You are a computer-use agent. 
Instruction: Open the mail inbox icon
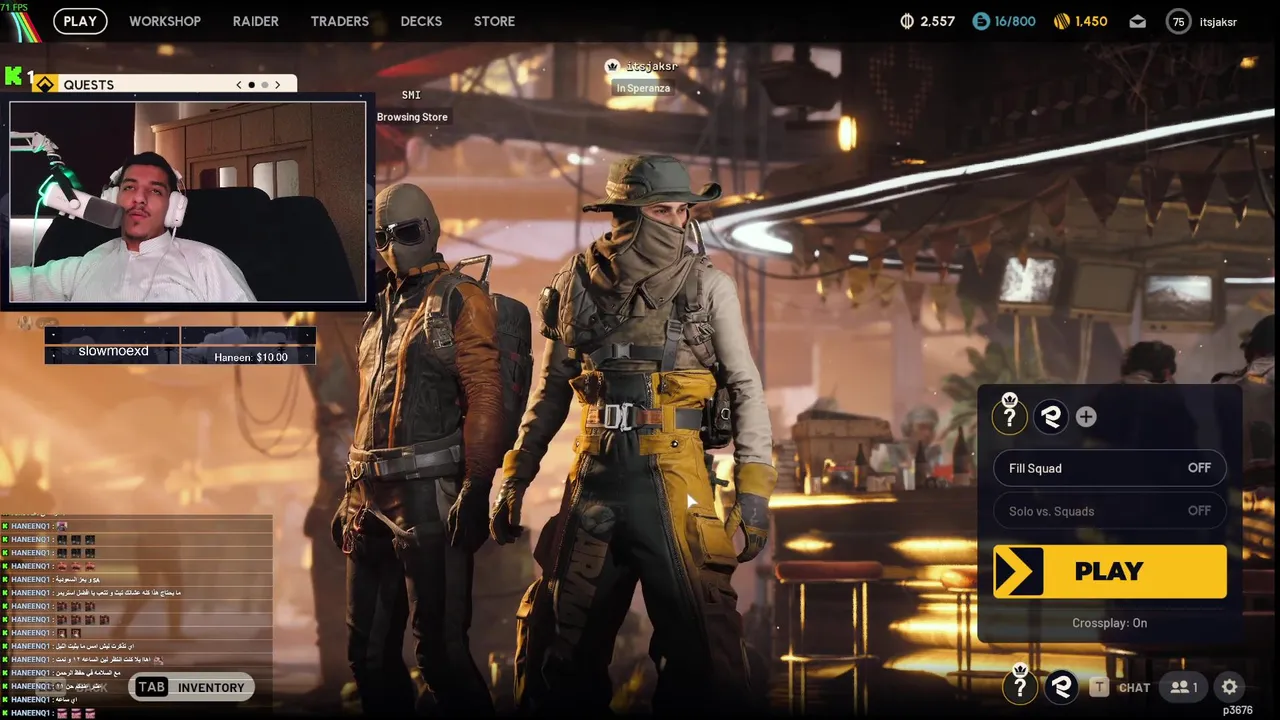pos(1138,21)
